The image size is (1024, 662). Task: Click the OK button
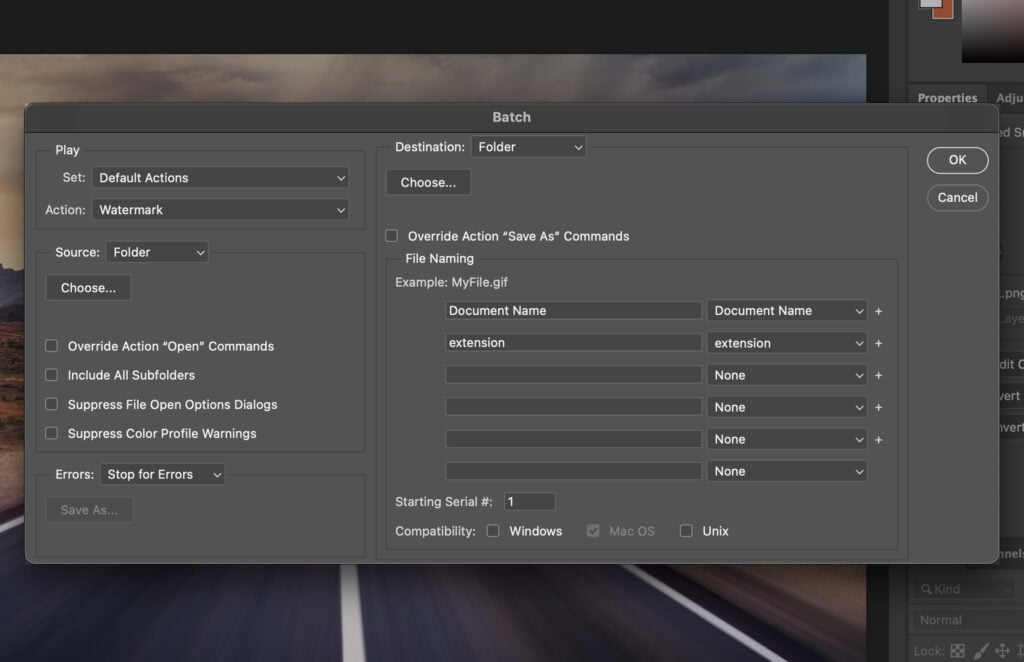(957, 160)
